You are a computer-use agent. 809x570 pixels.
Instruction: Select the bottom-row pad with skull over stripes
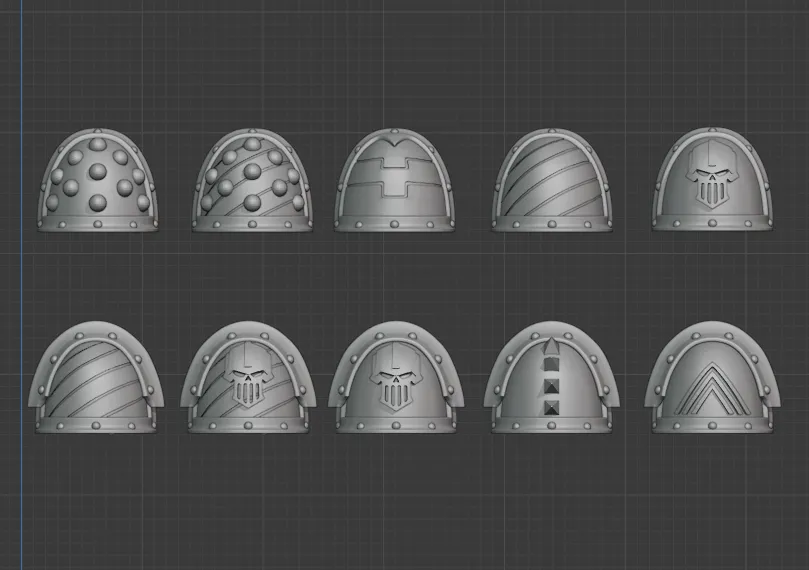pos(248,377)
